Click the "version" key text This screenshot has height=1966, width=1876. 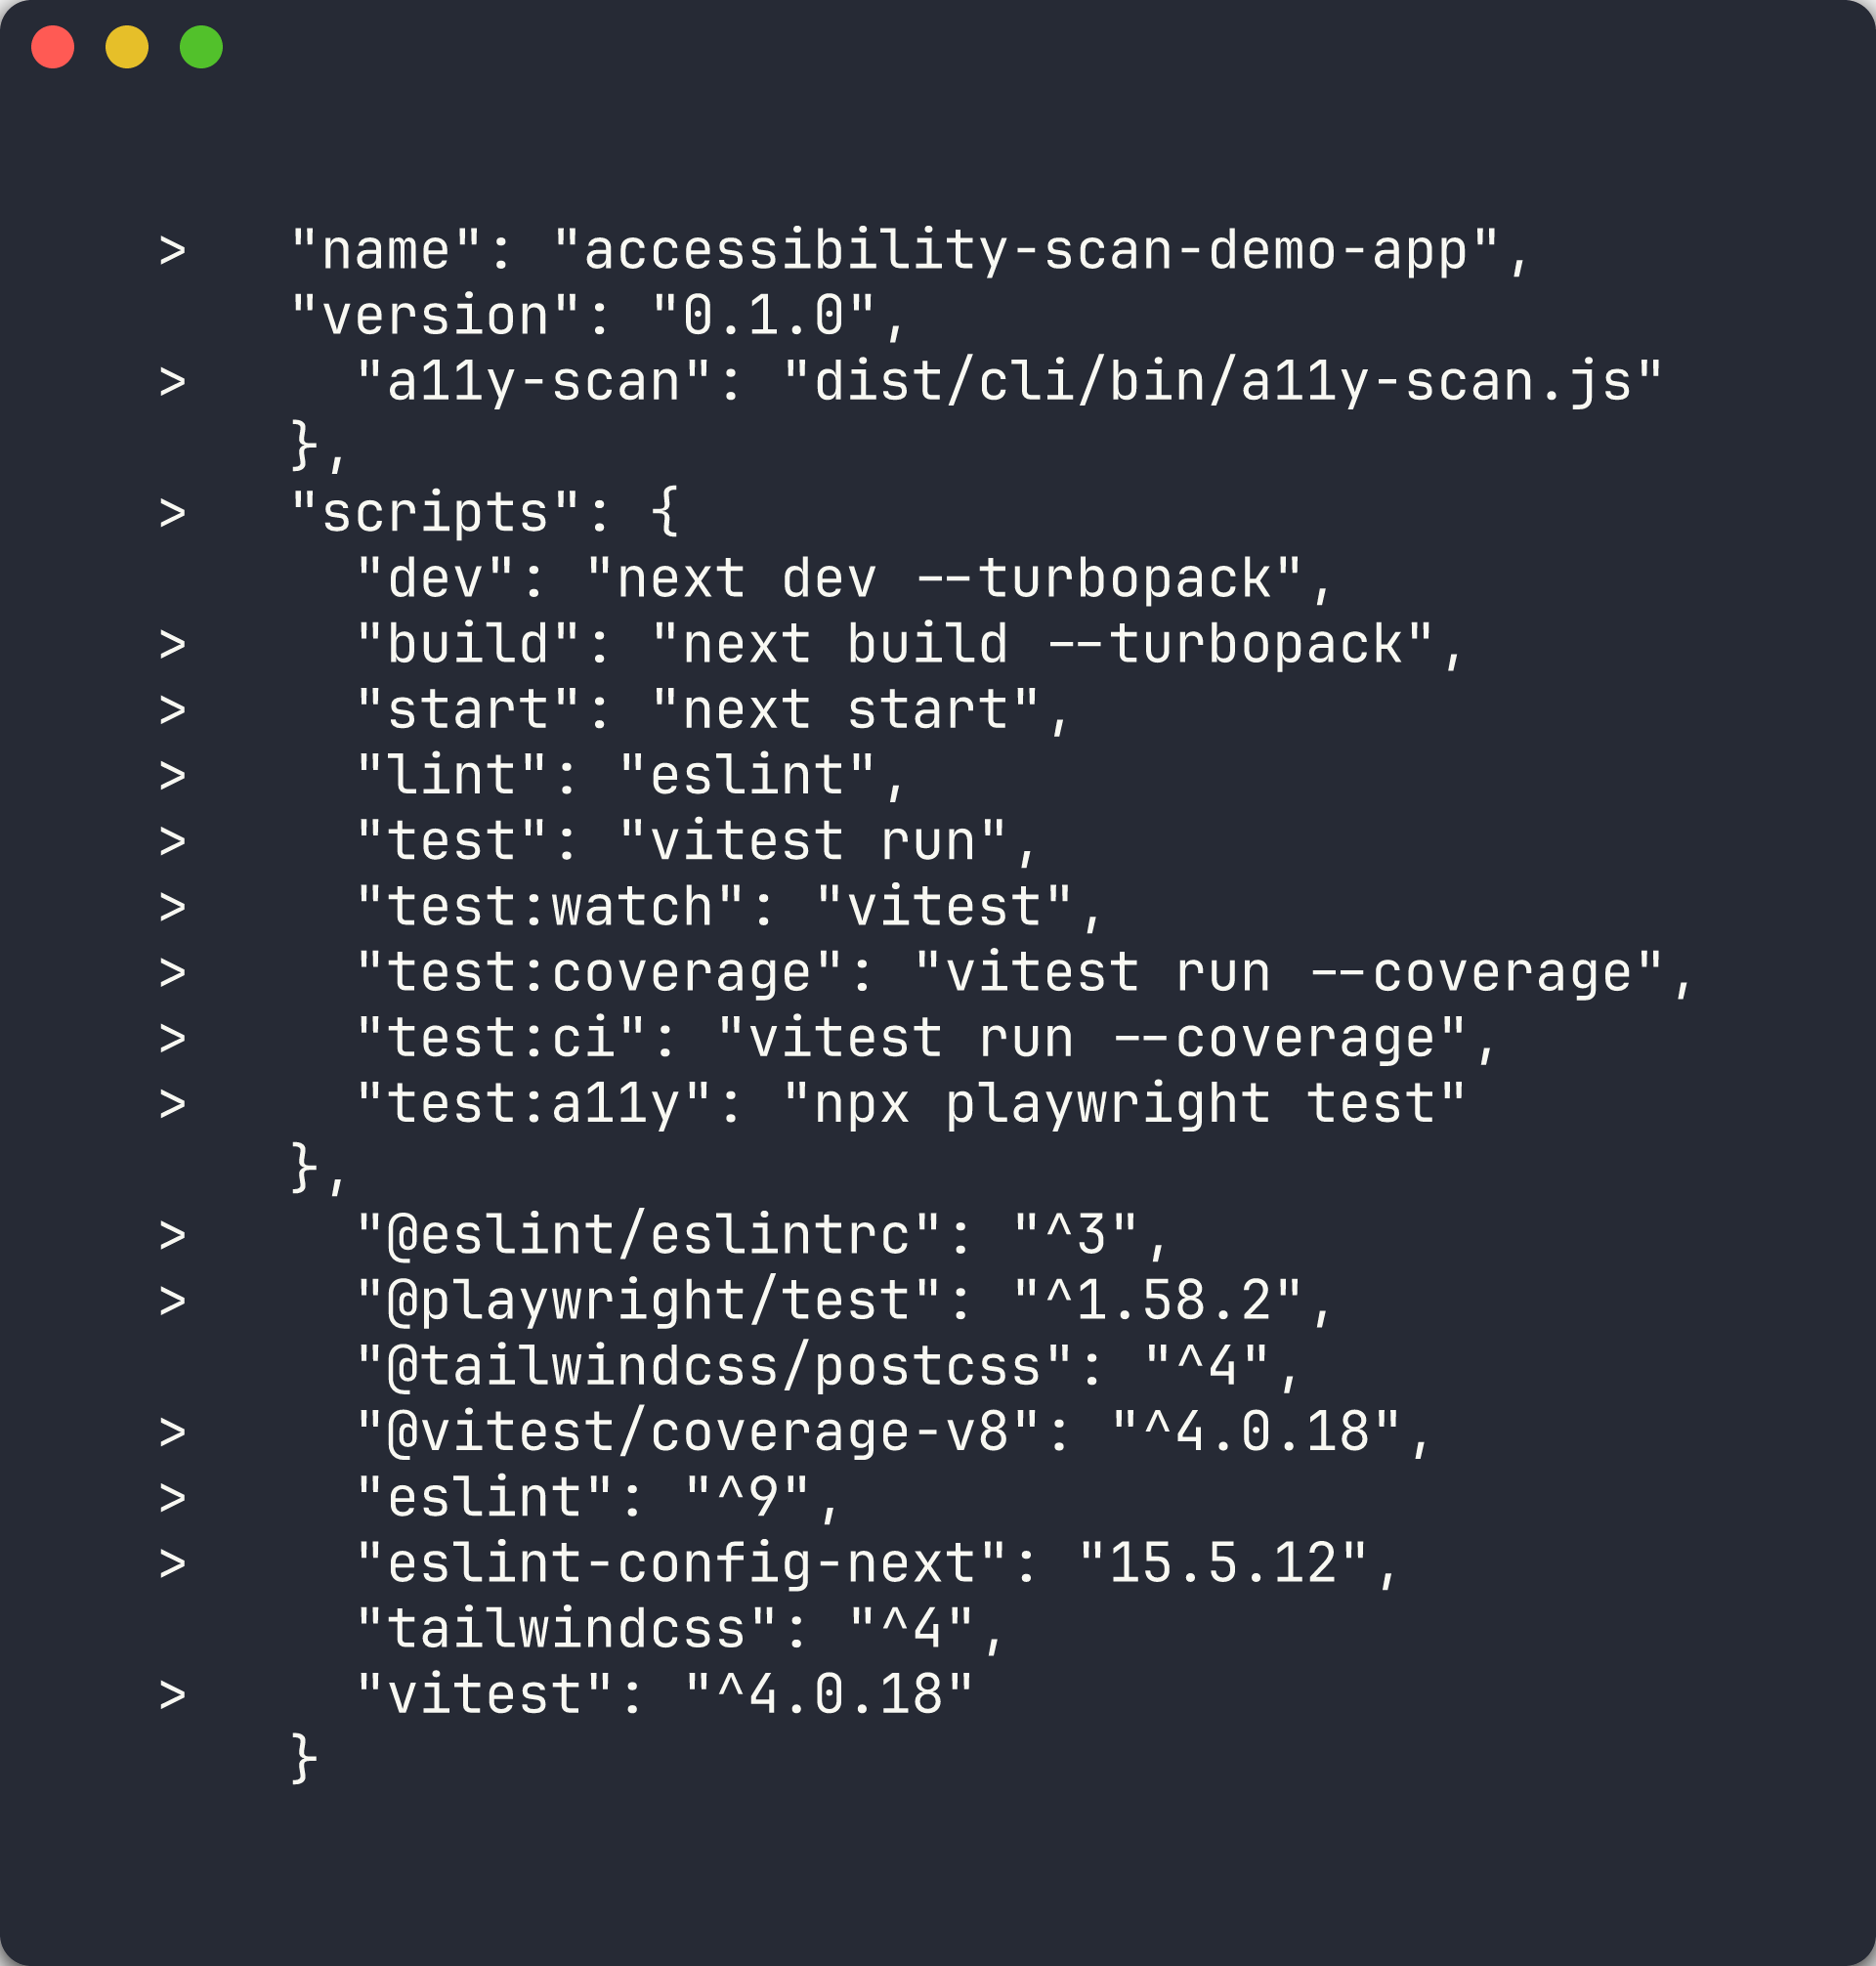click(x=436, y=317)
